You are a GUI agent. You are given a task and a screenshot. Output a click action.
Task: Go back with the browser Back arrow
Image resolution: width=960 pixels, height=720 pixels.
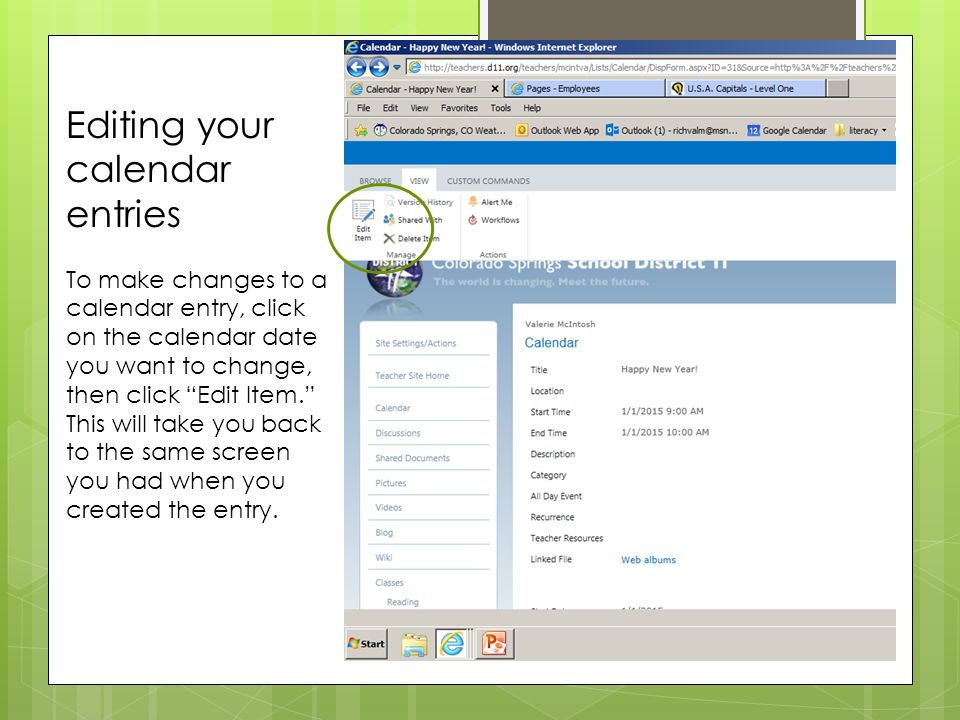tap(357, 67)
